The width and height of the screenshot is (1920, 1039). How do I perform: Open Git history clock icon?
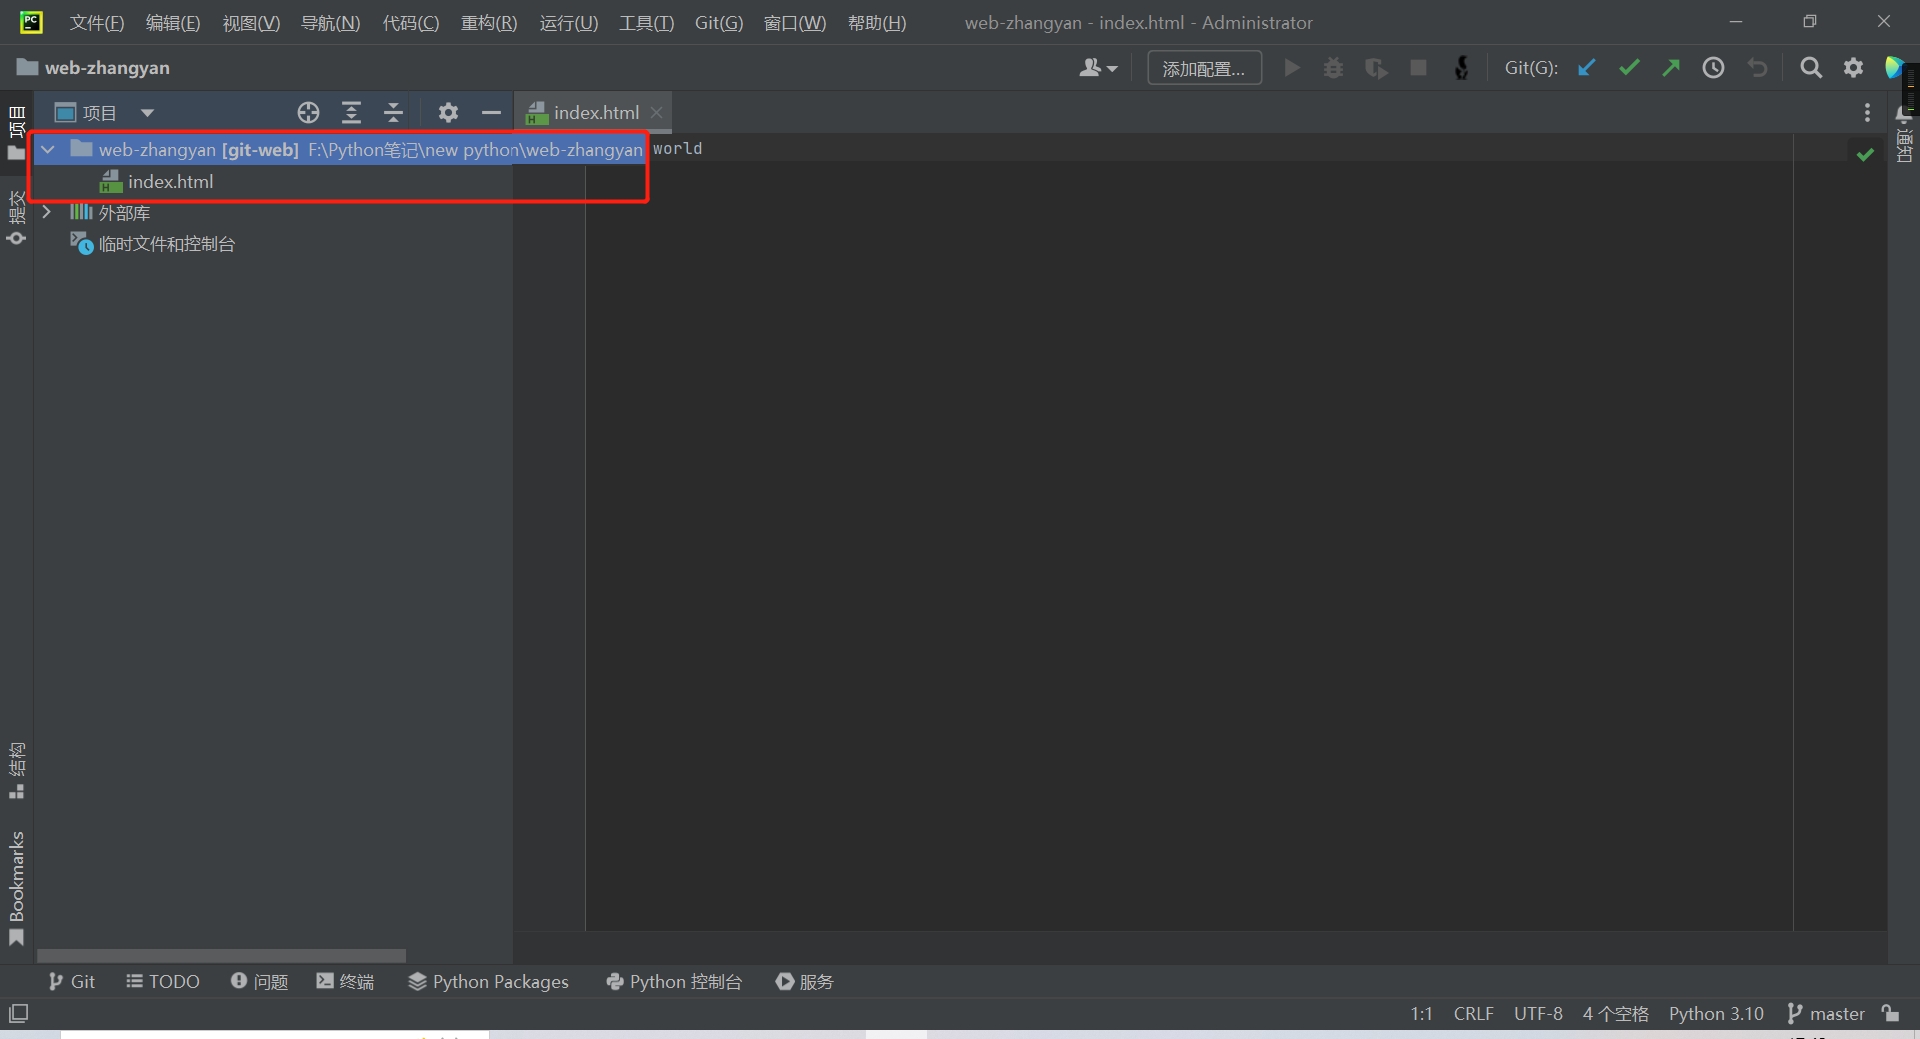click(1713, 68)
